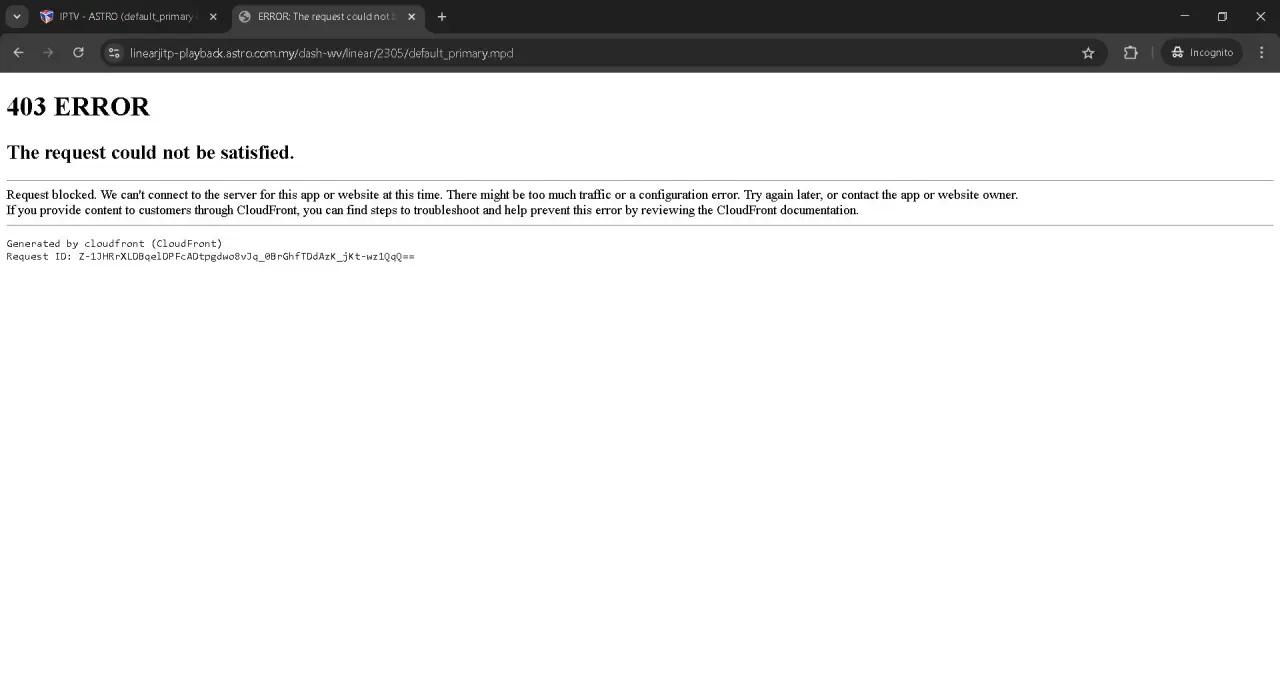Viewport: 1280px width, 682px height.
Task: Reload the page
Action: click(x=78, y=53)
